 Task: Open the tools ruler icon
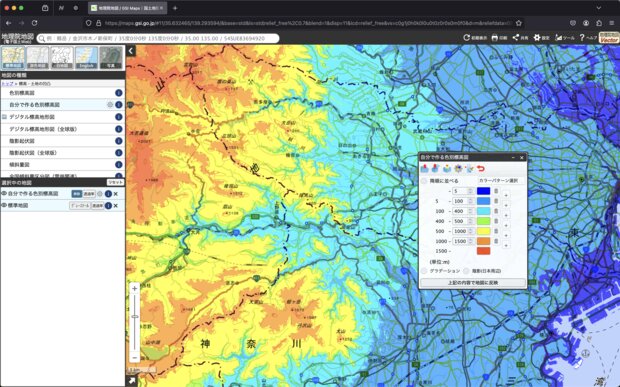[558, 38]
